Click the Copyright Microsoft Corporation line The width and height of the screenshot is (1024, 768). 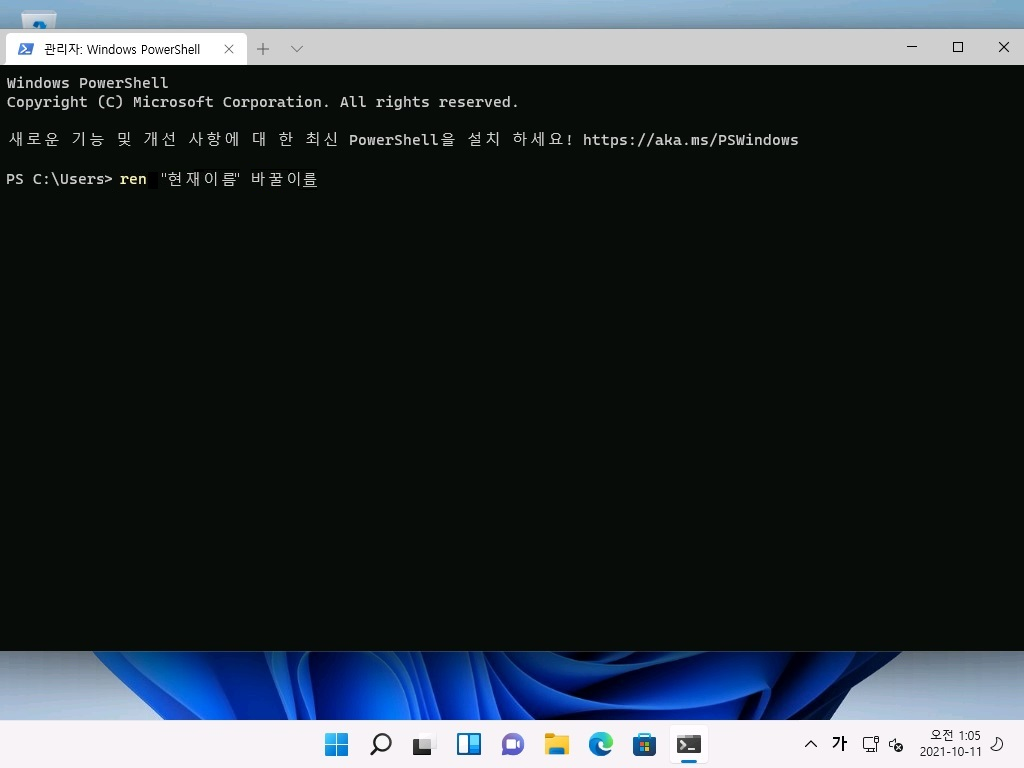(x=262, y=102)
